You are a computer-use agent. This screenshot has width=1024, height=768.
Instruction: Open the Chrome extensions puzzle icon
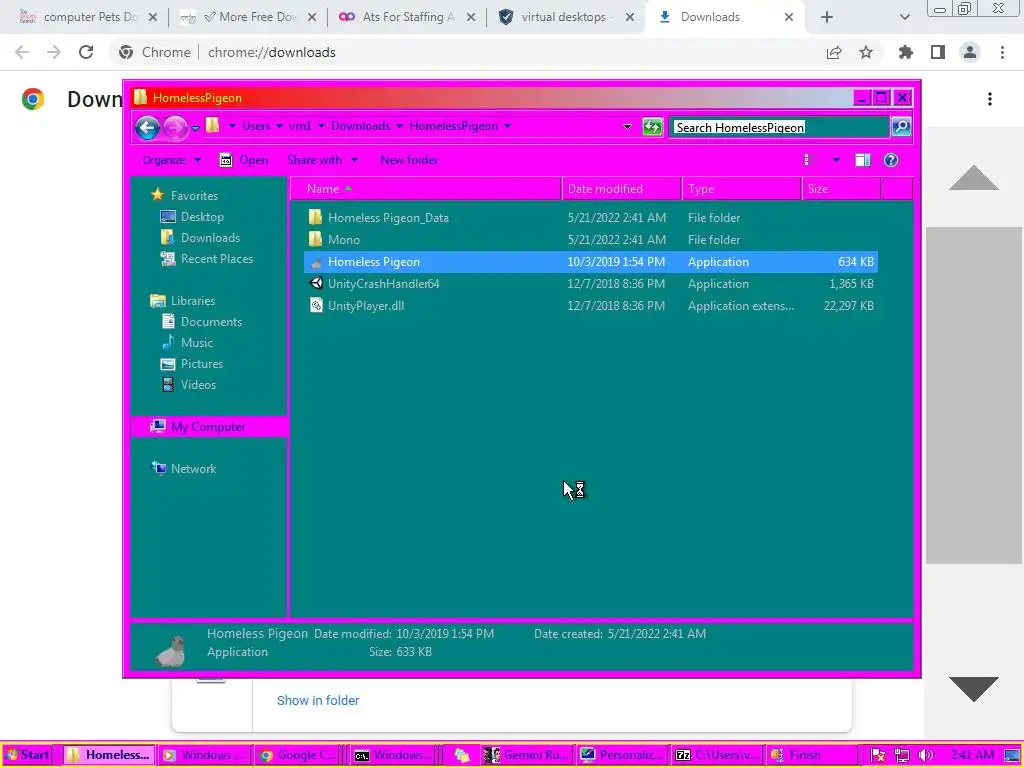(x=906, y=52)
